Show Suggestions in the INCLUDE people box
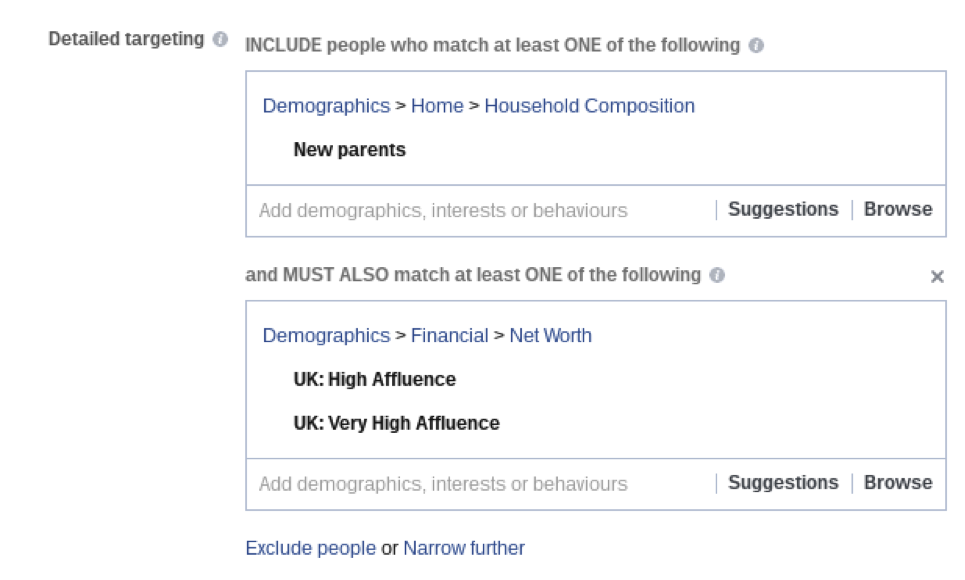 click(x=783, y=209)
